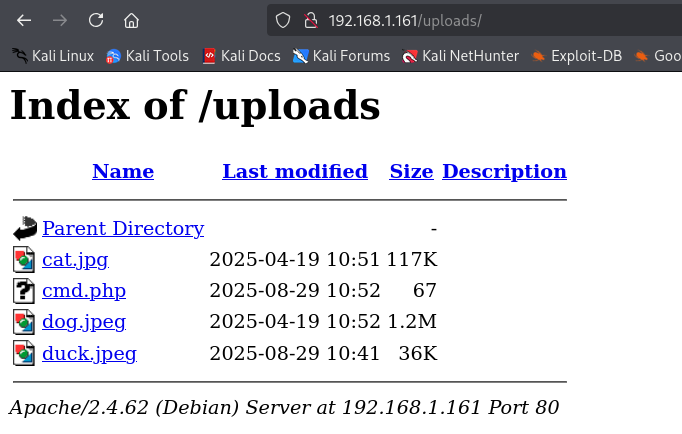Sort listing by Name column header
Screen dimensions: 682x434
coord(123,172)
